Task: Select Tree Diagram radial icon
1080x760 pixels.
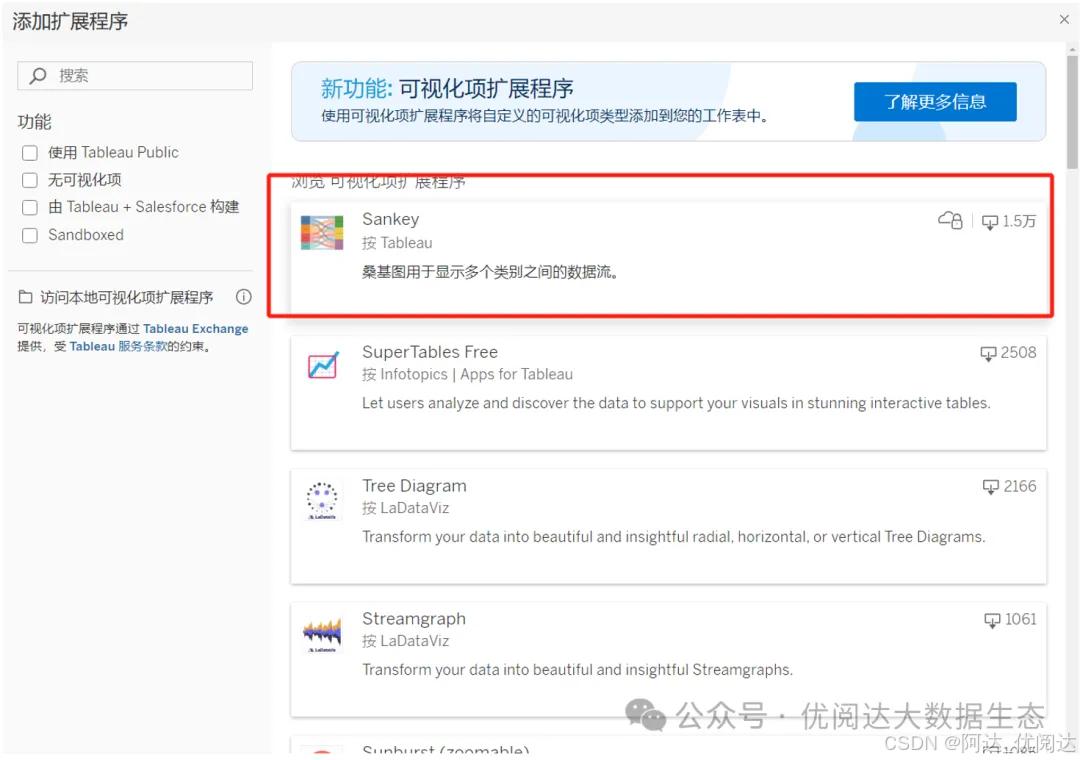Action: pos(322,500)
